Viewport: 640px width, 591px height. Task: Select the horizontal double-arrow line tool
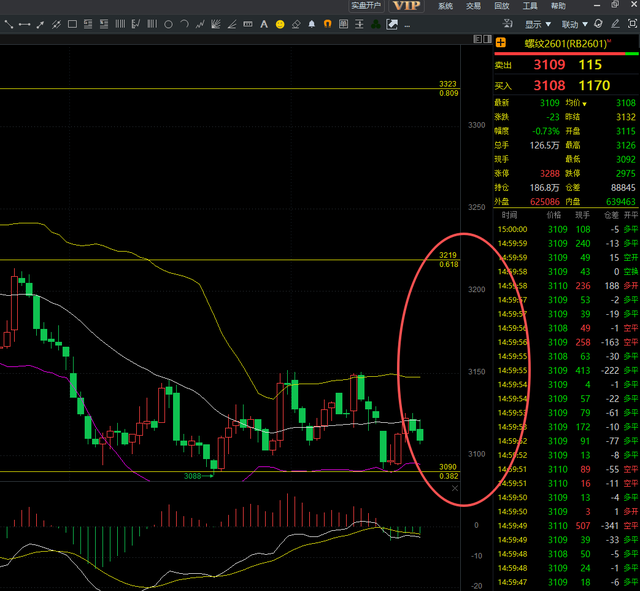pyautogui.click(x=24, y=24)
